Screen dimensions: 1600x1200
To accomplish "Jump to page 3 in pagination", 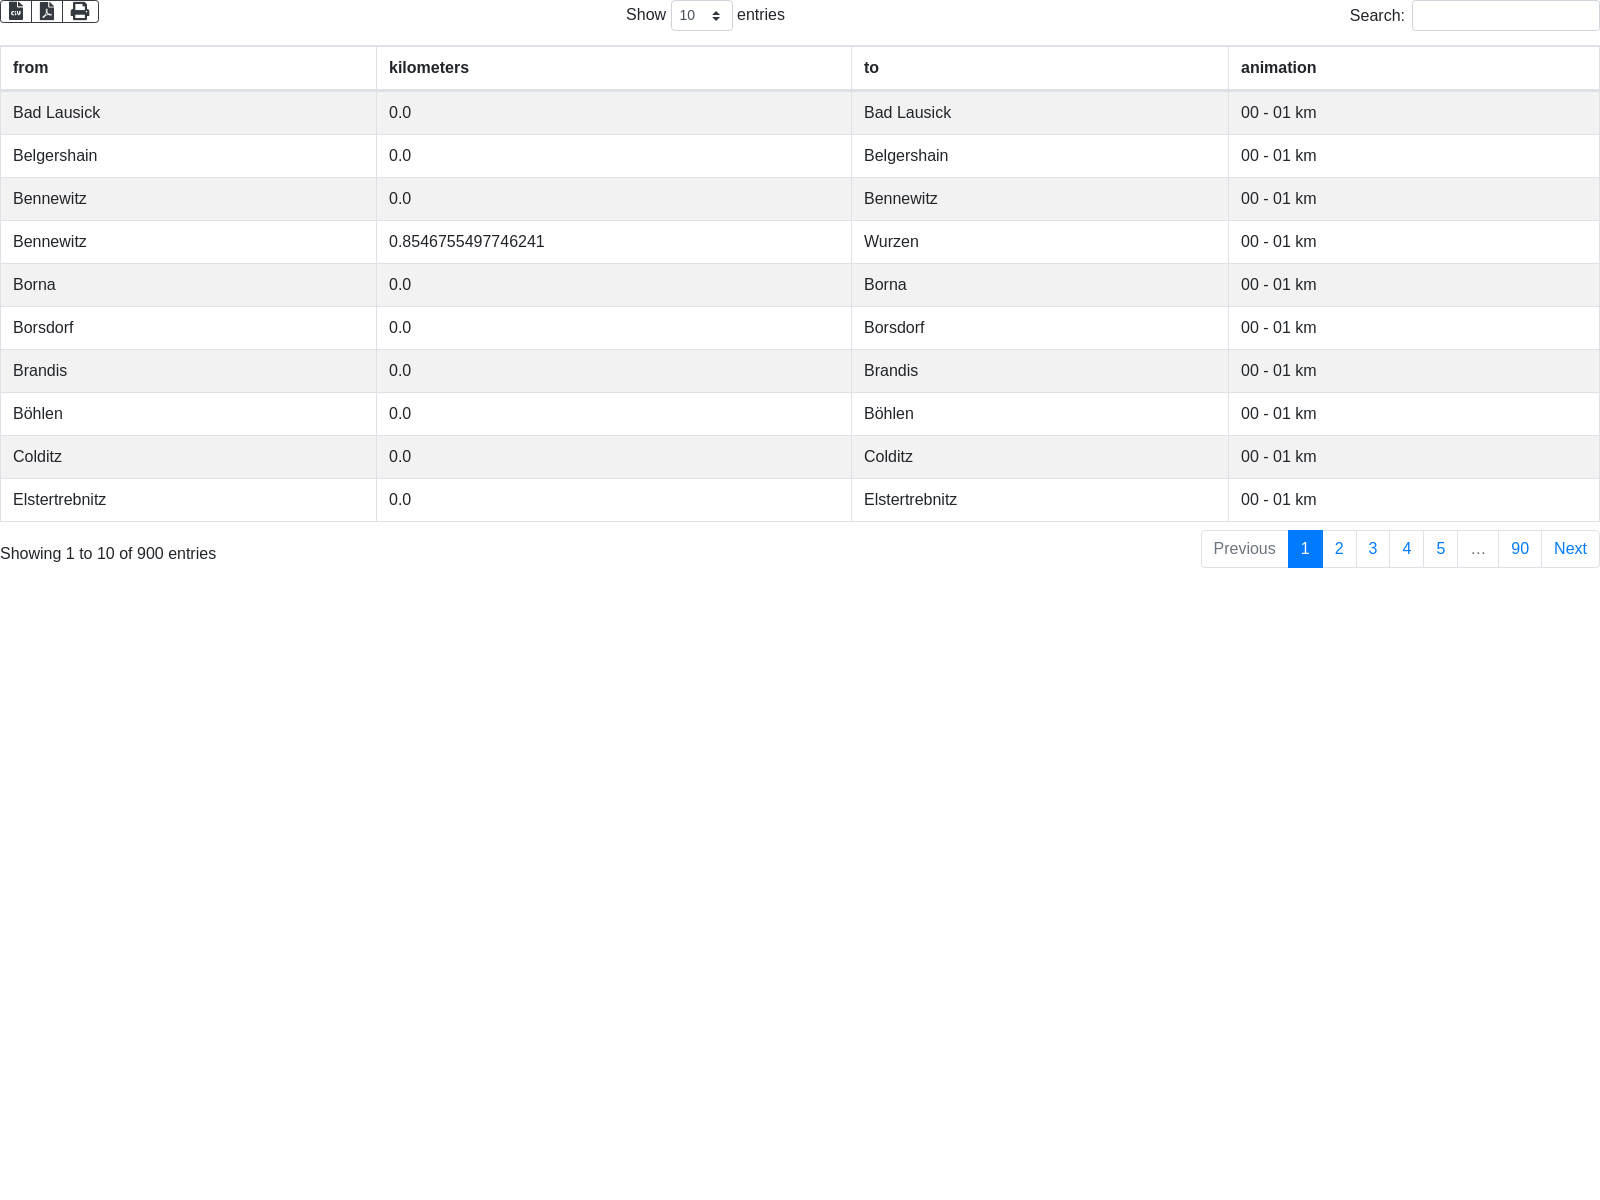I will point(1373,549).
